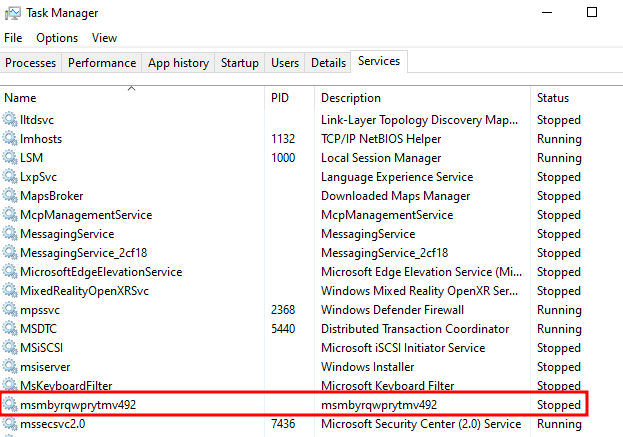Sort by the Status column header
The width and height of the screenshot is (623, 437).
(553, 98)
